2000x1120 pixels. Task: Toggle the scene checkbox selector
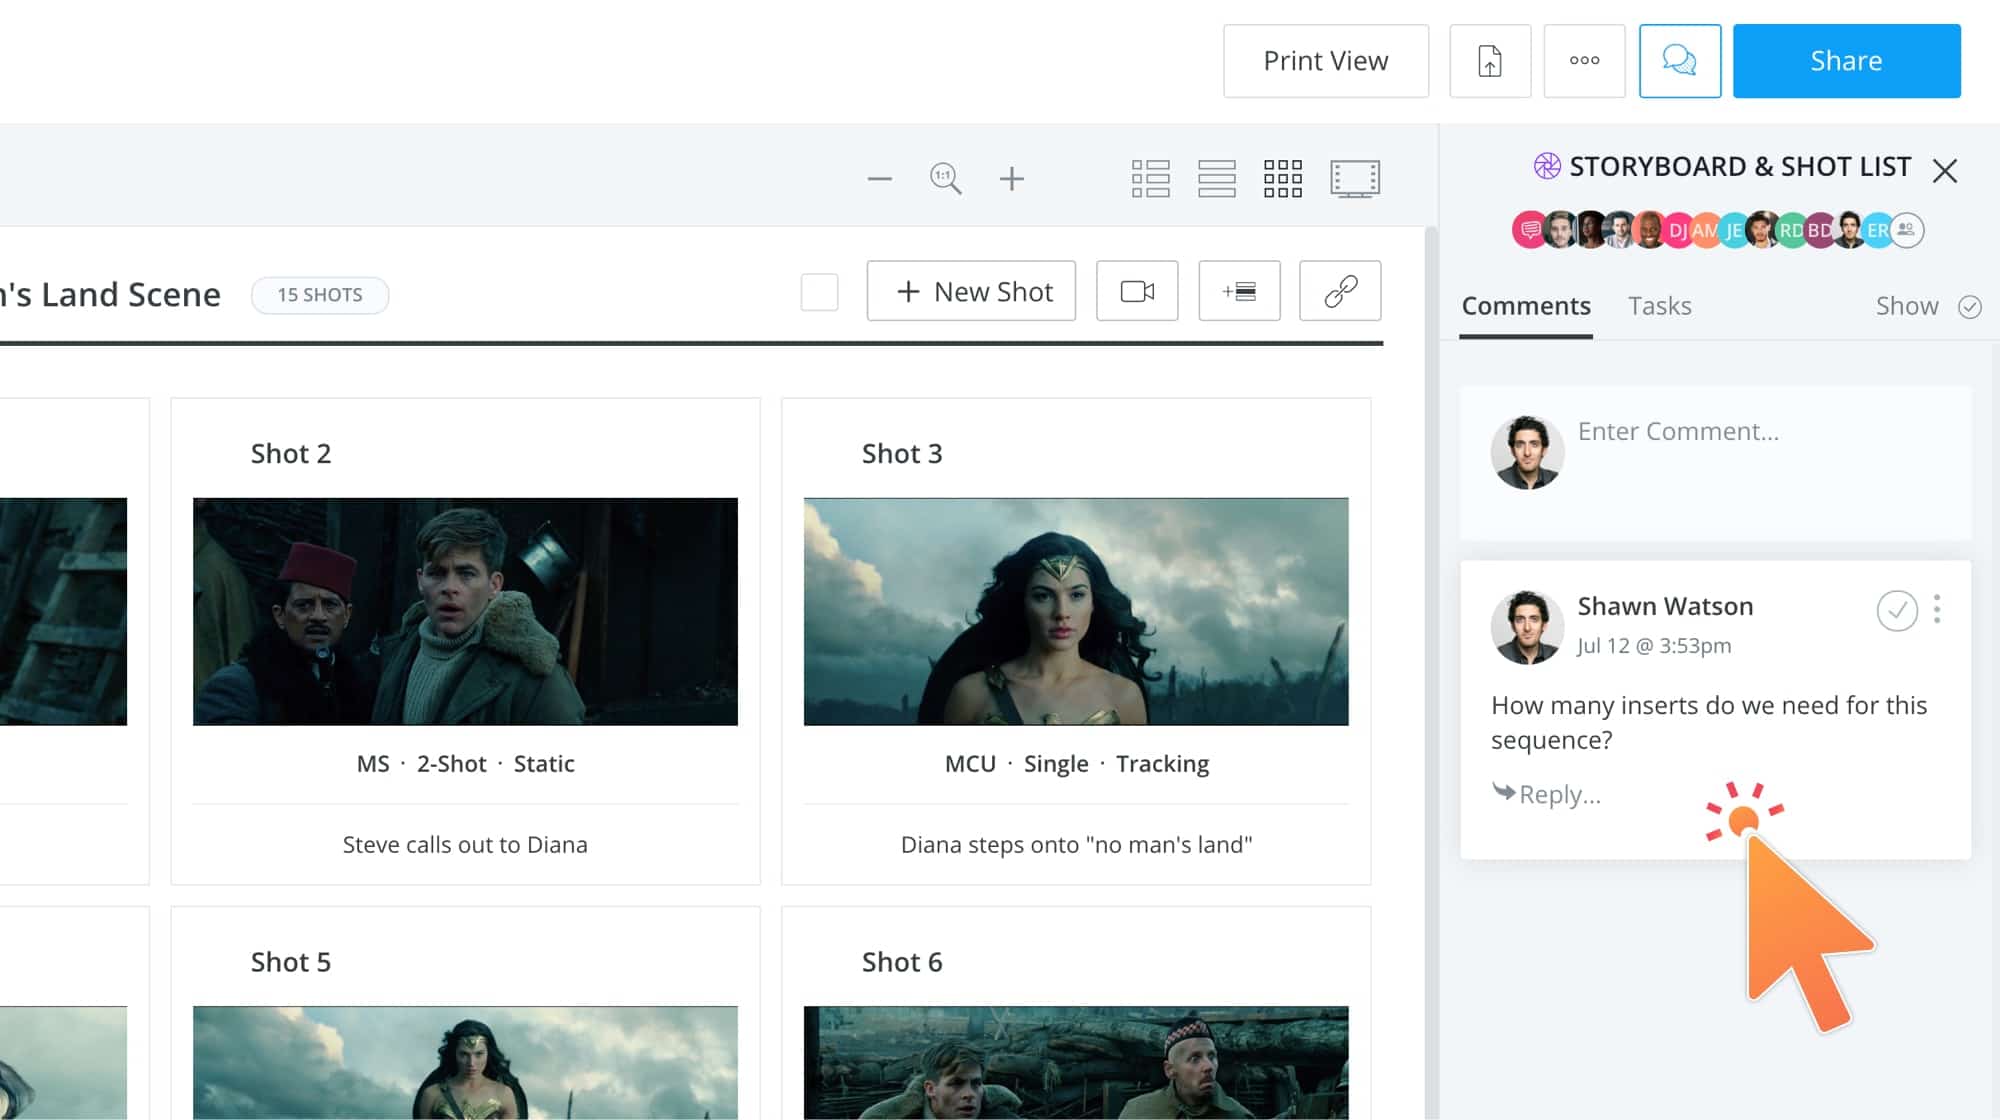[820, 293]
